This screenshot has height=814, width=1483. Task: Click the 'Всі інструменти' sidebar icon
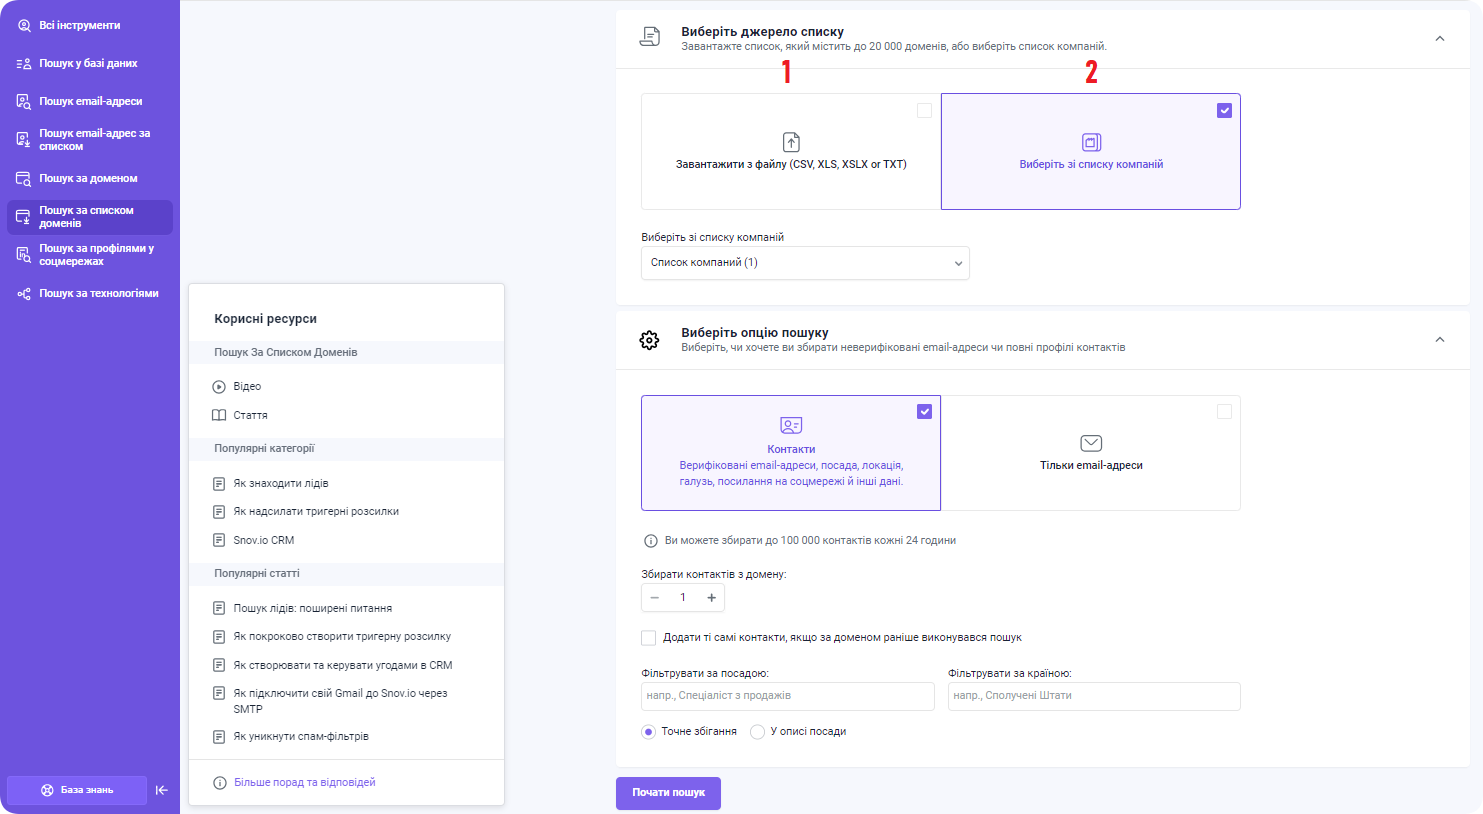tap(24, 25)
